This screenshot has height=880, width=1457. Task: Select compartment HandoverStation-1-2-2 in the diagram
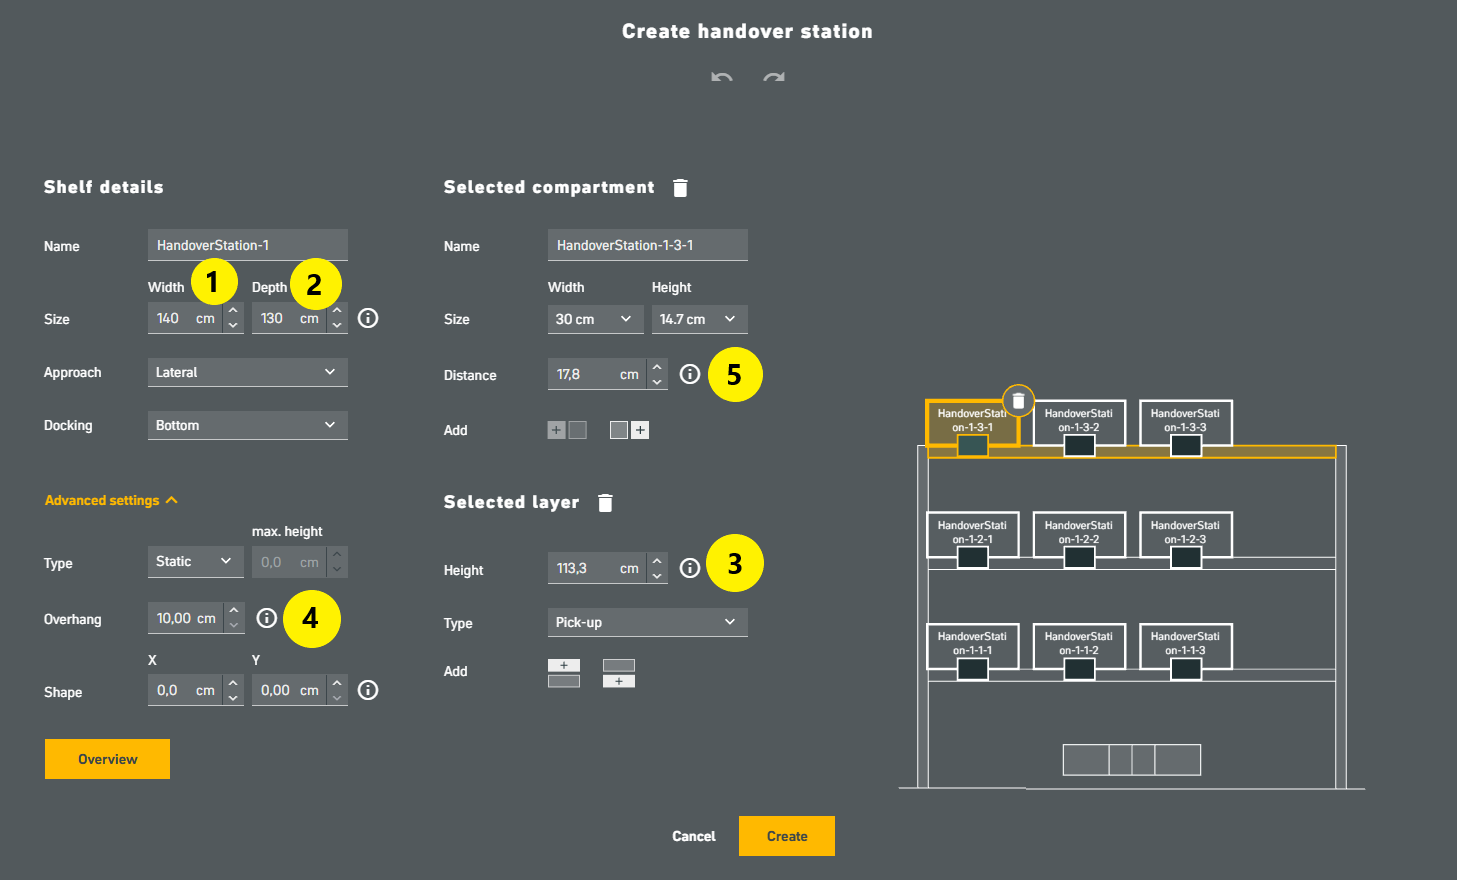pyautogui.click(x=1079, y=534)
